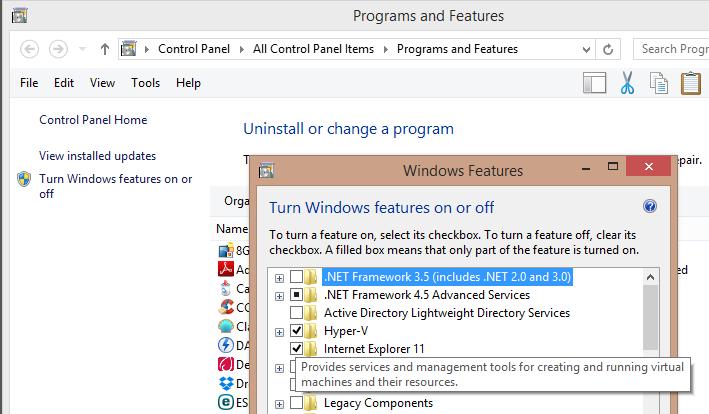
Task: Enable Active Directory Lightweight Directory Services checkbox
Action: [x=296, y=313]
